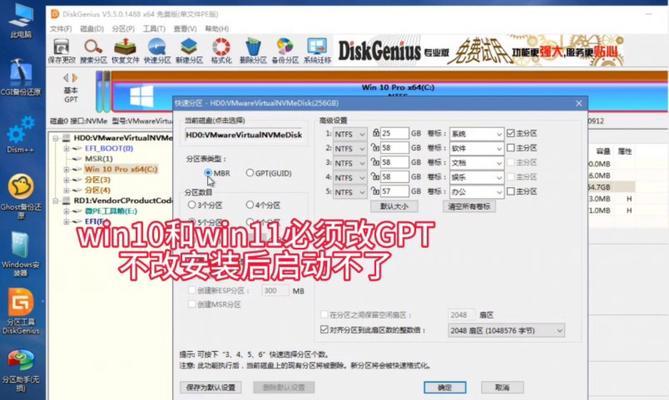
Task: Open the 快速分区 quick partition tool
Action: pyautogui.click(x=157, y=51)
